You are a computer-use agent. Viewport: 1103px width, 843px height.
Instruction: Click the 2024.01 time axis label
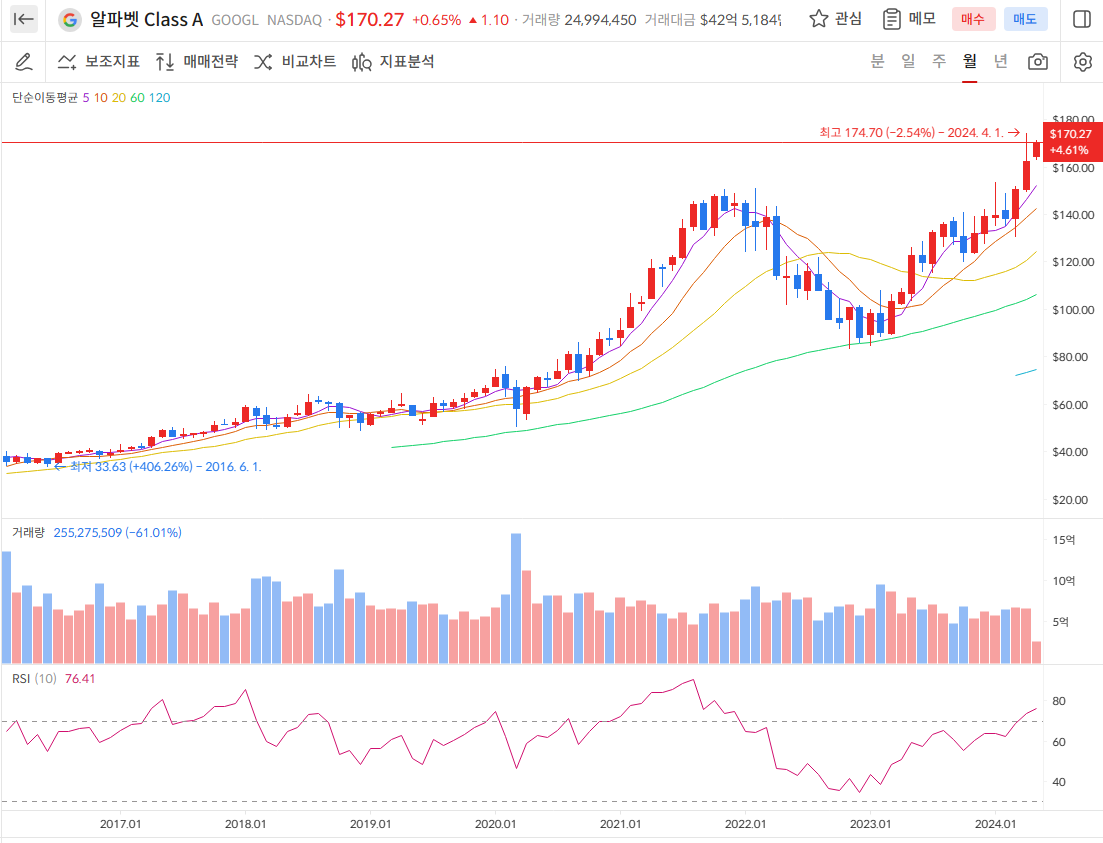point(995,823)
